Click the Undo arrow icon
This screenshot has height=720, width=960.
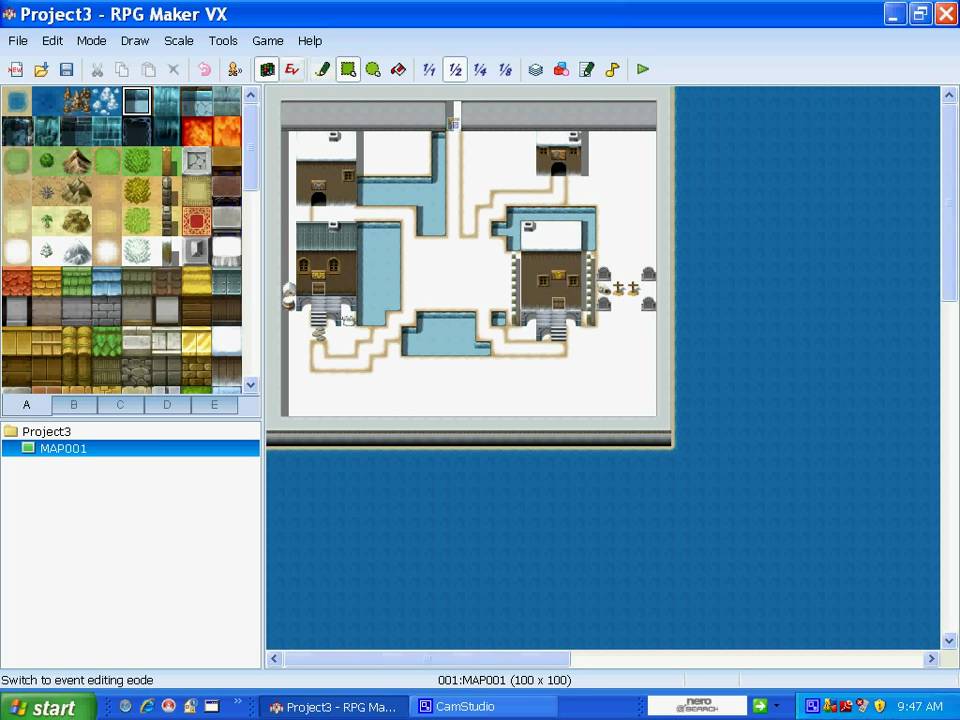pos(204,69)
